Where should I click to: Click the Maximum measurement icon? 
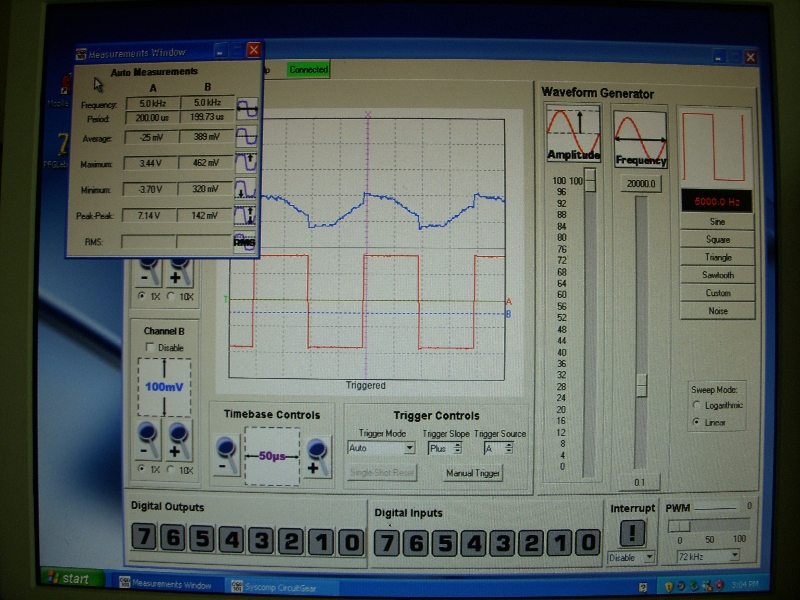[246, 163]
